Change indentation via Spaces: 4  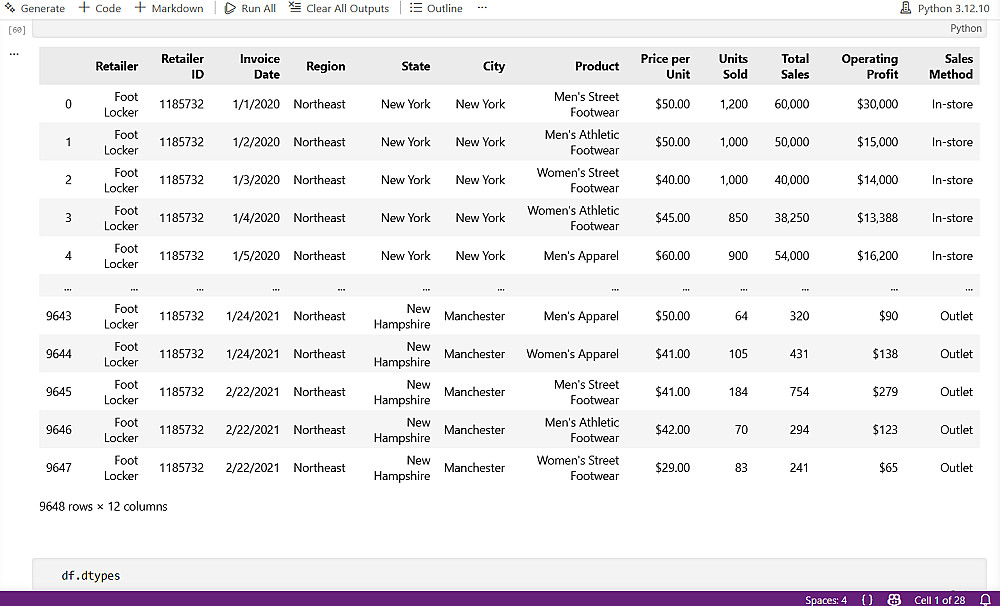coord(826,600)
